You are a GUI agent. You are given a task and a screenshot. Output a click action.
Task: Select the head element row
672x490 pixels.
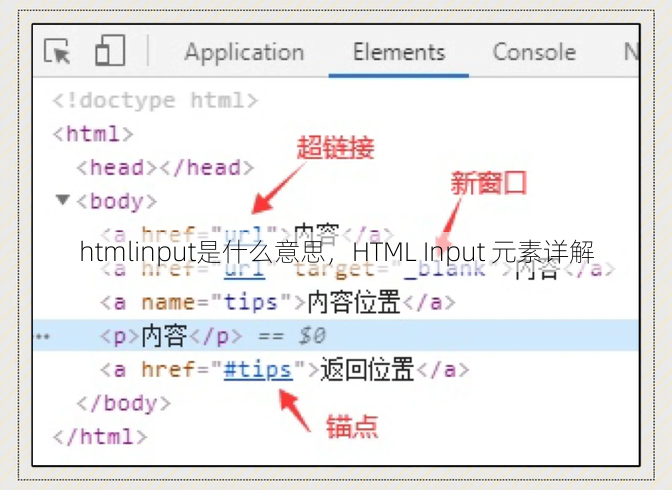tap(165, 168)
